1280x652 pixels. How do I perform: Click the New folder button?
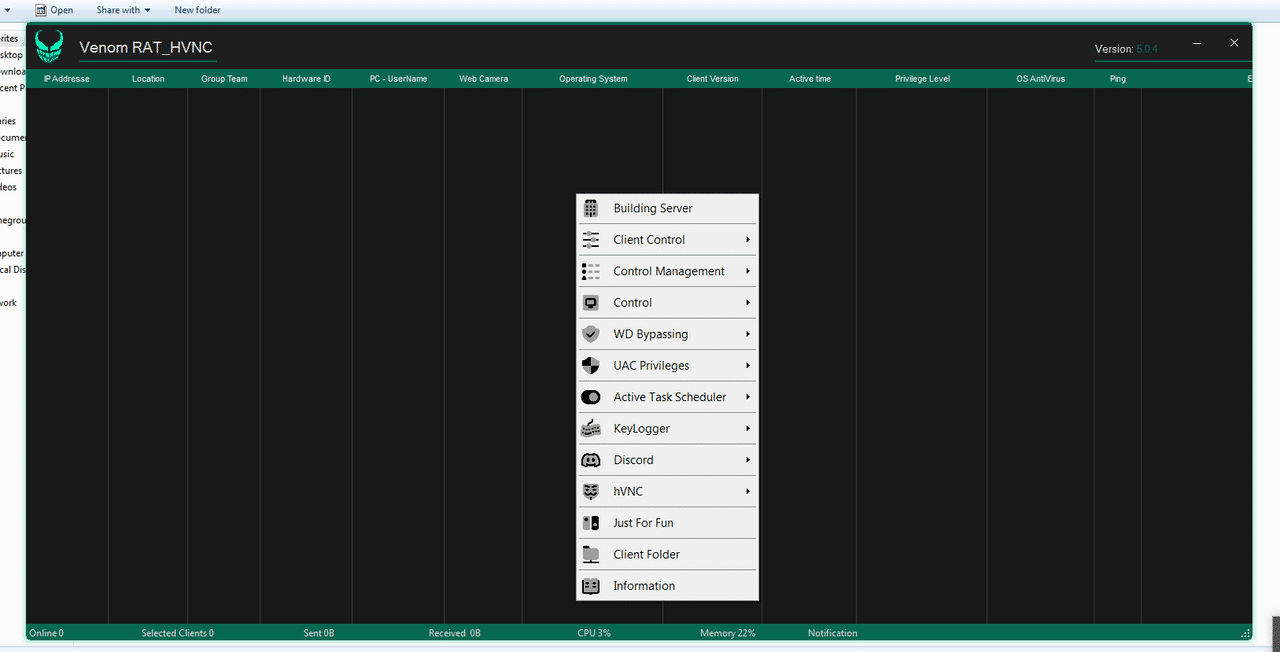(197, 9)
